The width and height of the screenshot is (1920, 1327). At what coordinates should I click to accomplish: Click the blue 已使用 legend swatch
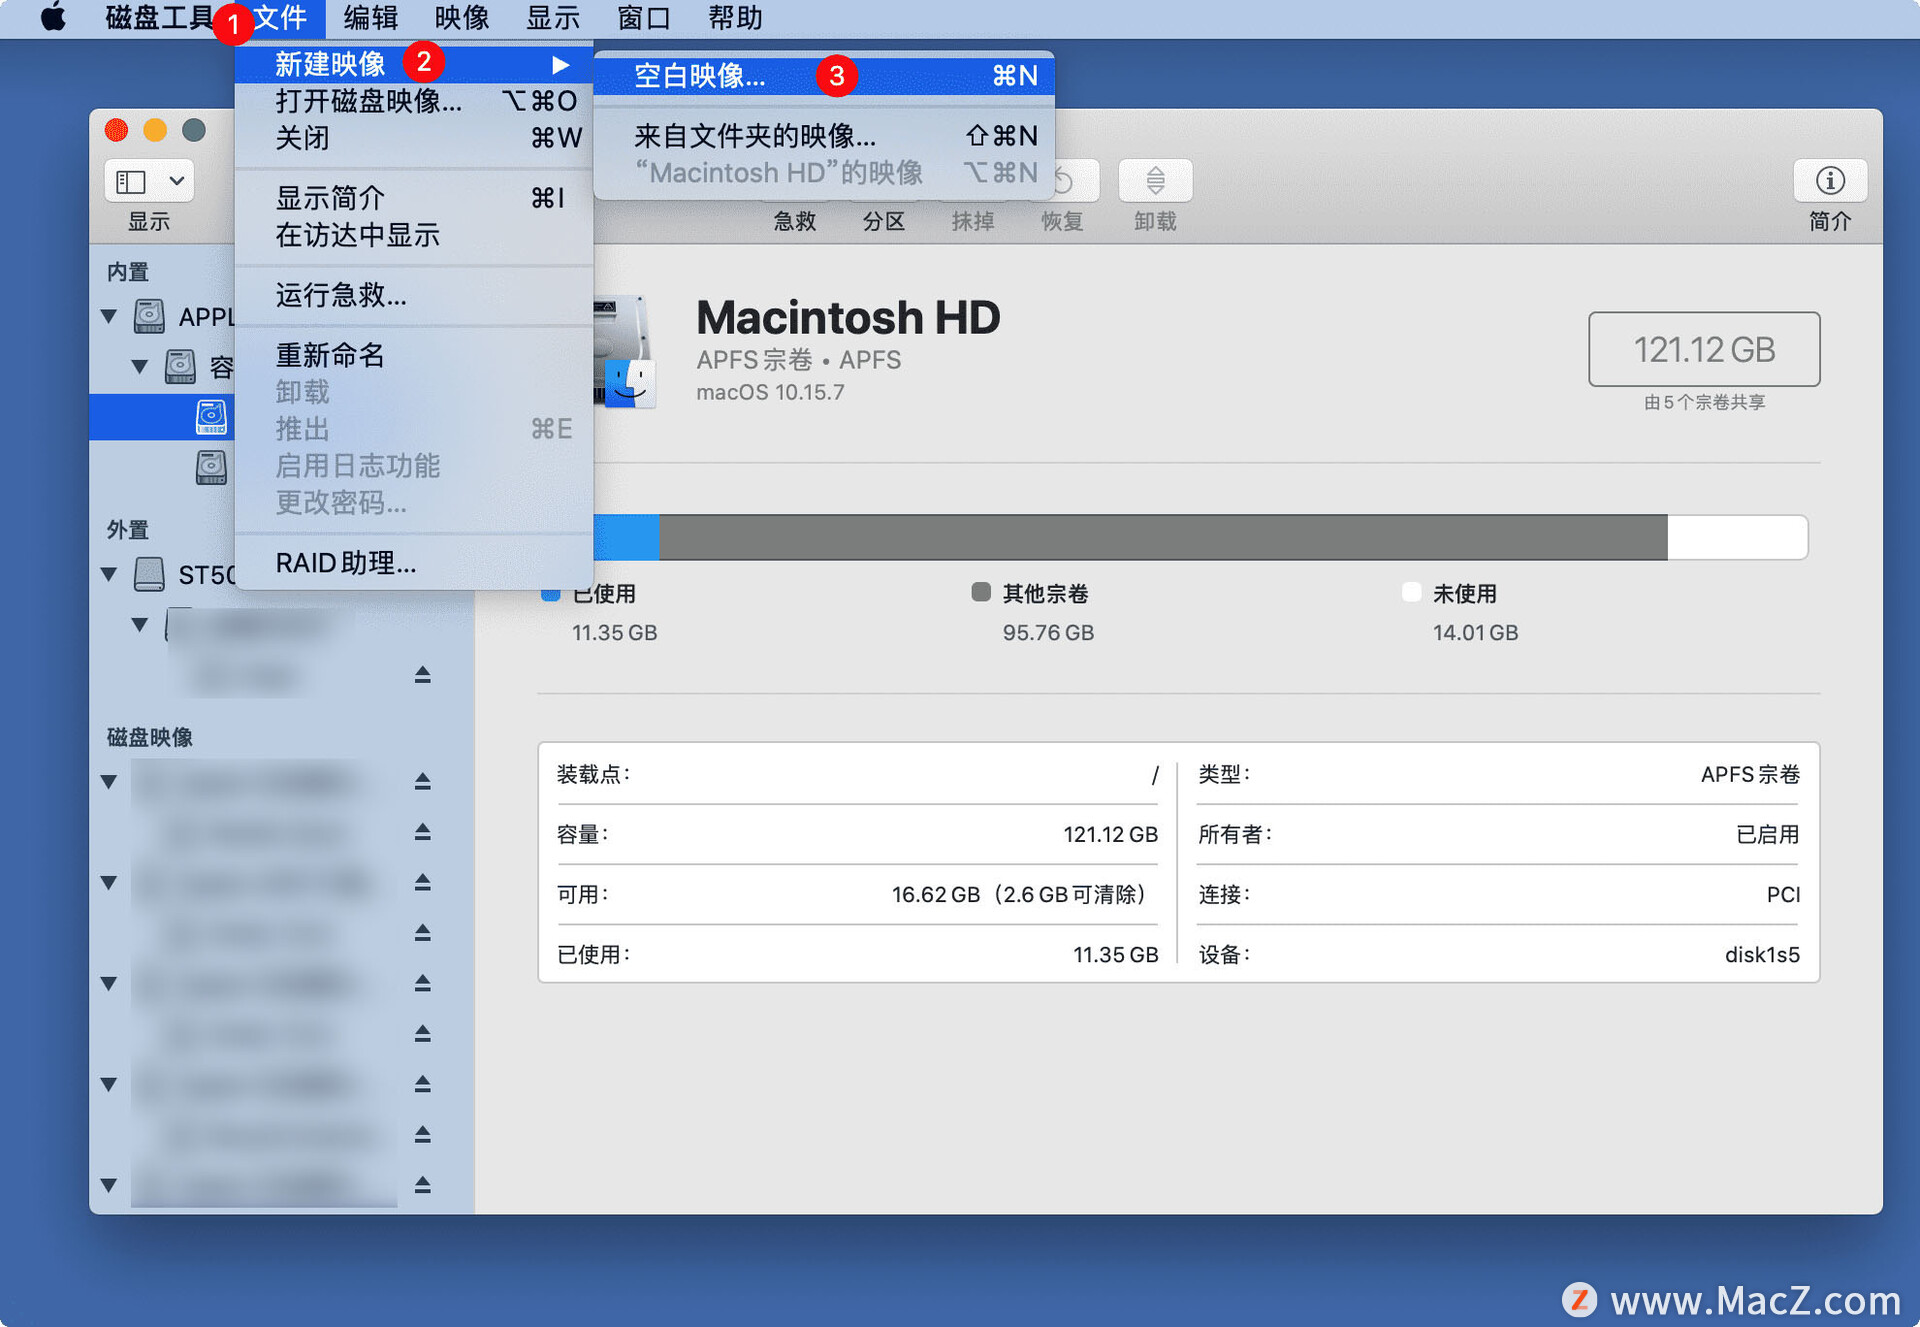(550, 593)
